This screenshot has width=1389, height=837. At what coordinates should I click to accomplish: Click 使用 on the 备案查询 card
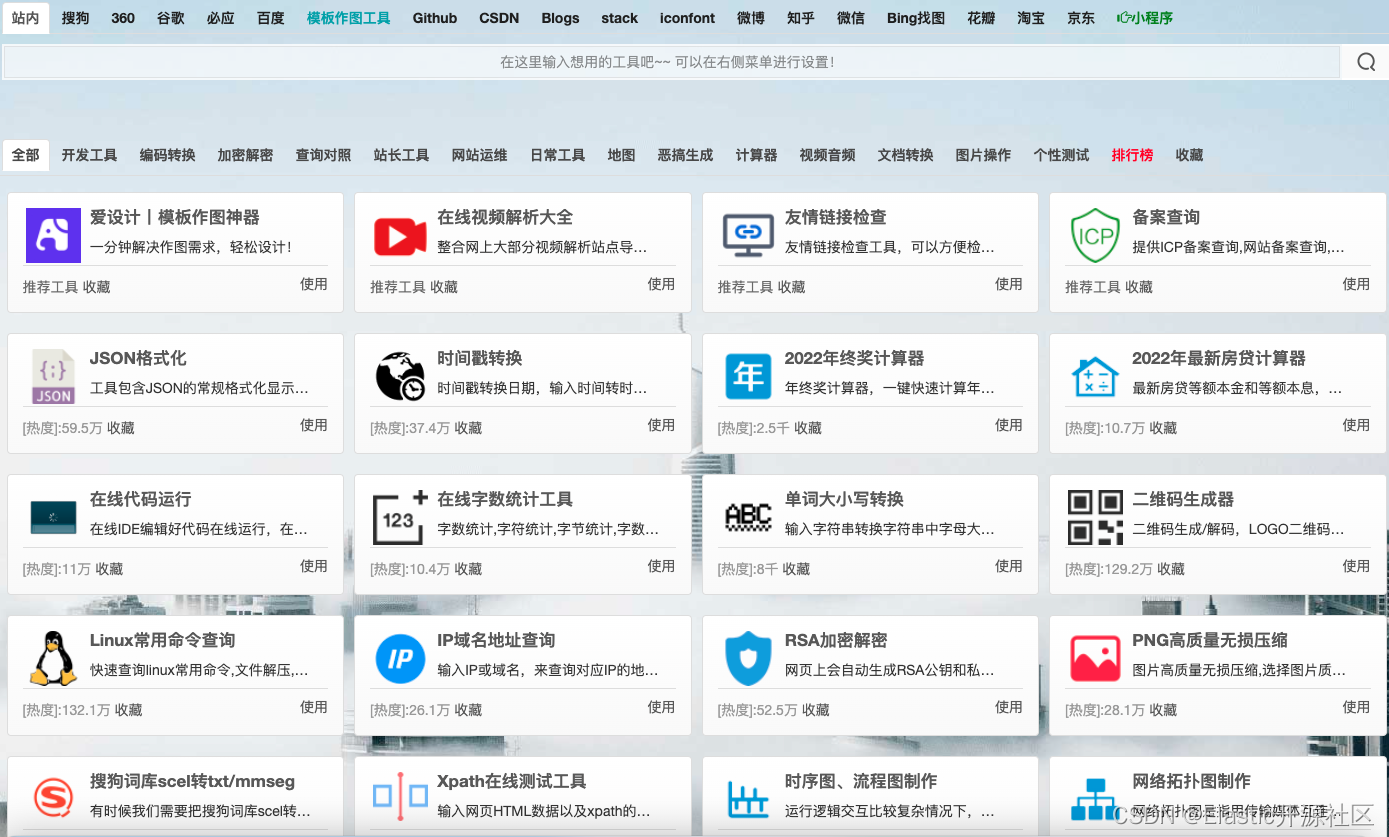pos(1356,284)
